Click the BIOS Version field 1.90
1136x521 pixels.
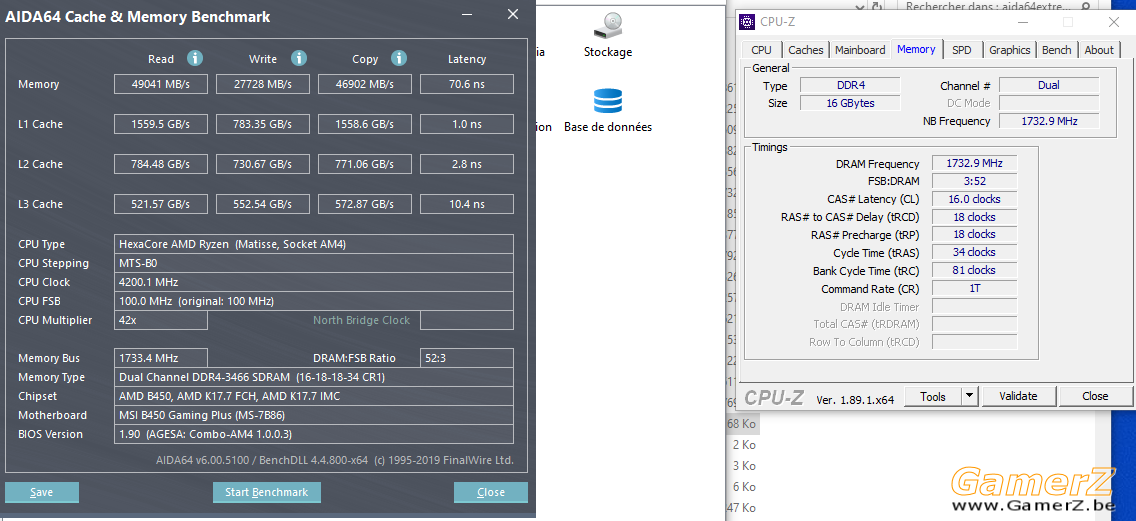[314, 434]
